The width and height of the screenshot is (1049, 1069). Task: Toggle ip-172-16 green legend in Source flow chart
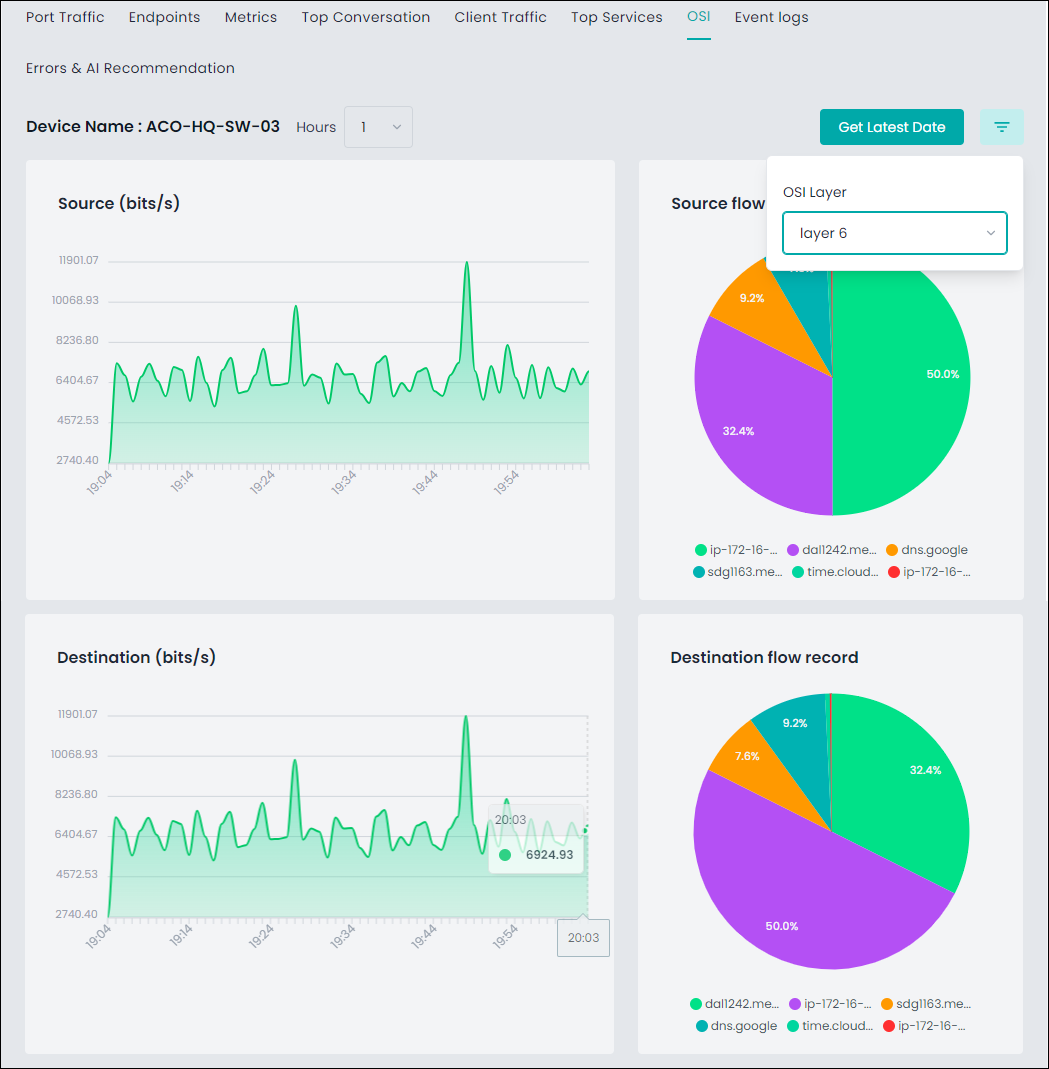[736, 550]
